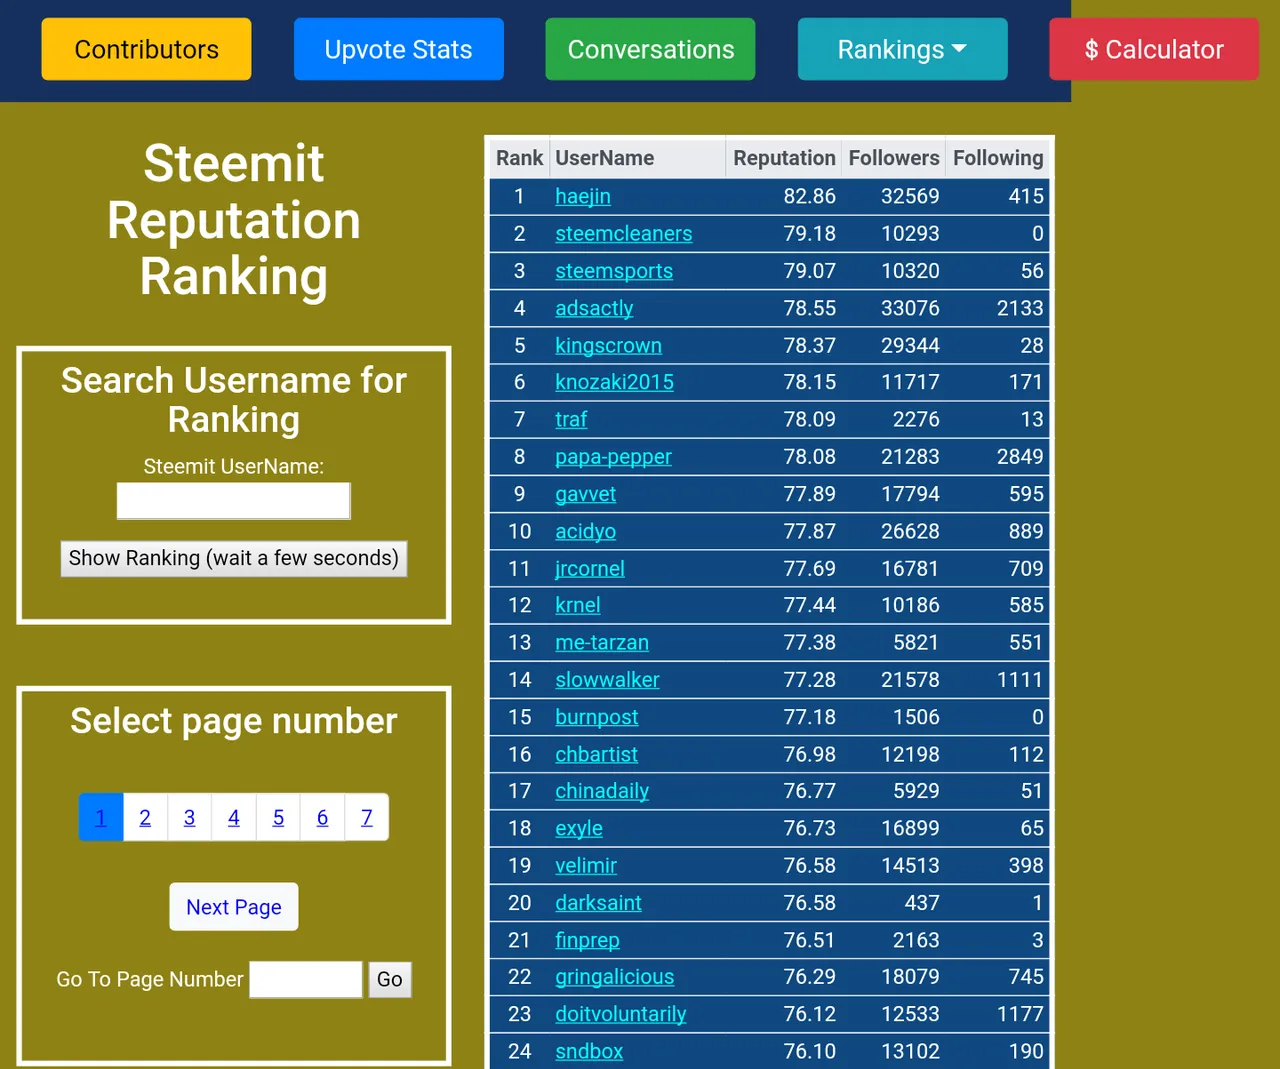
Task: Open doitvoluntarily user link
Action: click(621, 1014)
